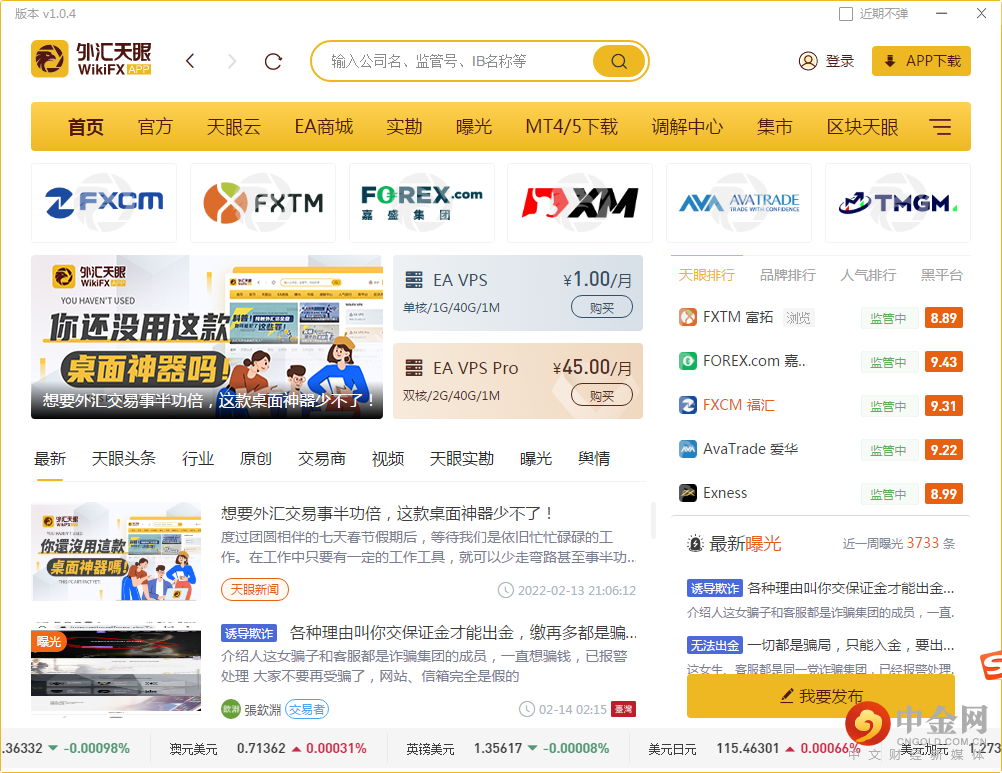
Task: Click the 无法出金 tag in 最新曝光
Action: (715, 645)
